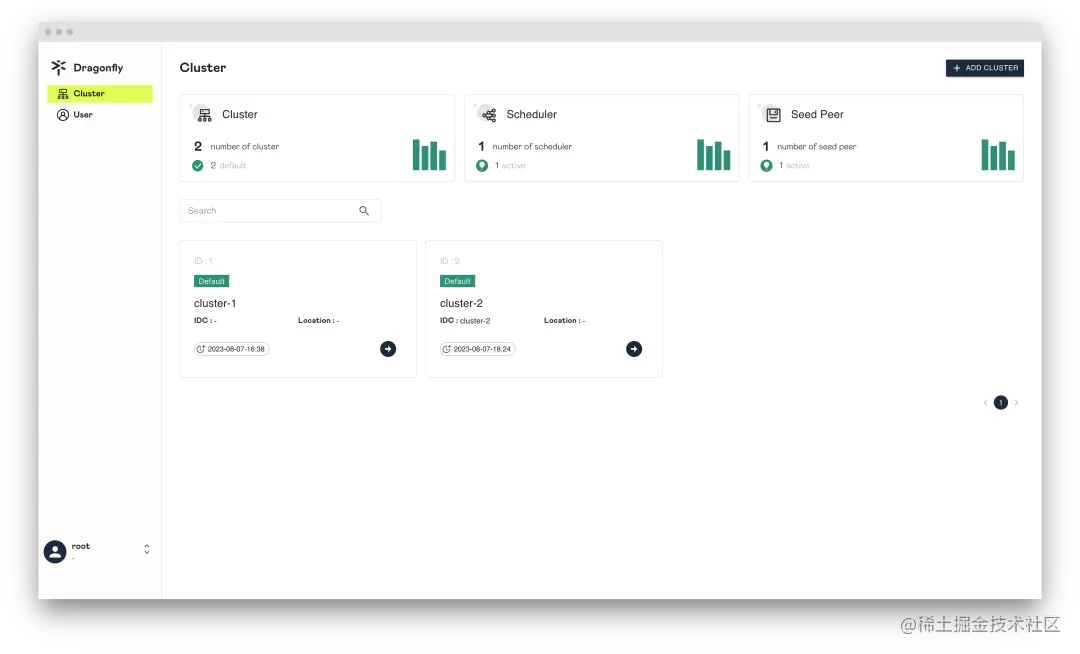The height and width of the screenshot is (654, 1080).
Task: Click the date chip 2023-08-07-18:24
Action: [477, 349]
